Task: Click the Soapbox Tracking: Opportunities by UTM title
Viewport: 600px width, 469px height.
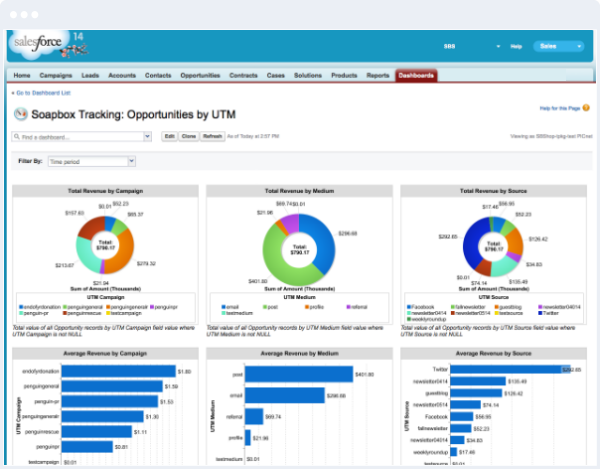Action: click(x=134, y=114)
